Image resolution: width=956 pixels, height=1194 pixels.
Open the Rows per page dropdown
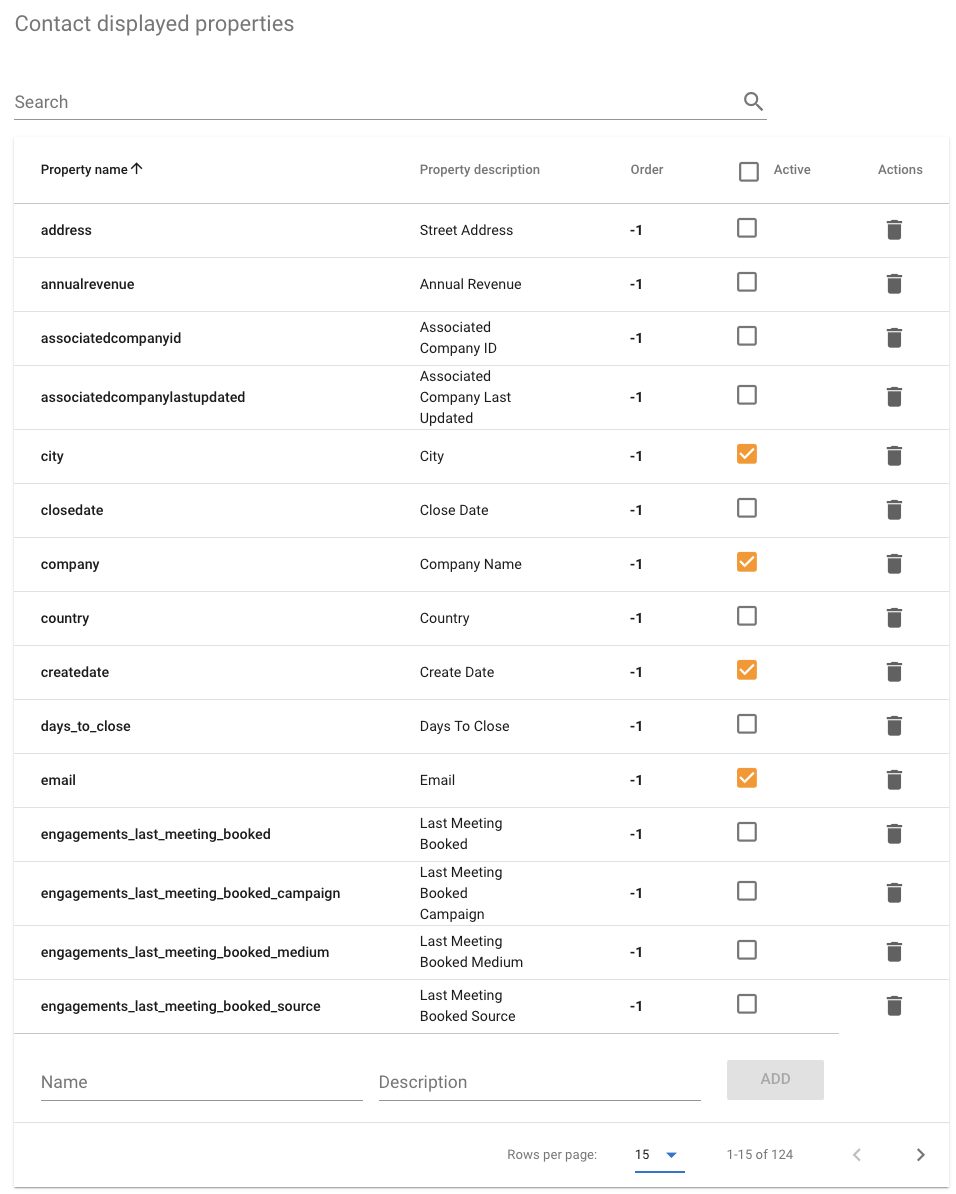(x=657, y=1155)
